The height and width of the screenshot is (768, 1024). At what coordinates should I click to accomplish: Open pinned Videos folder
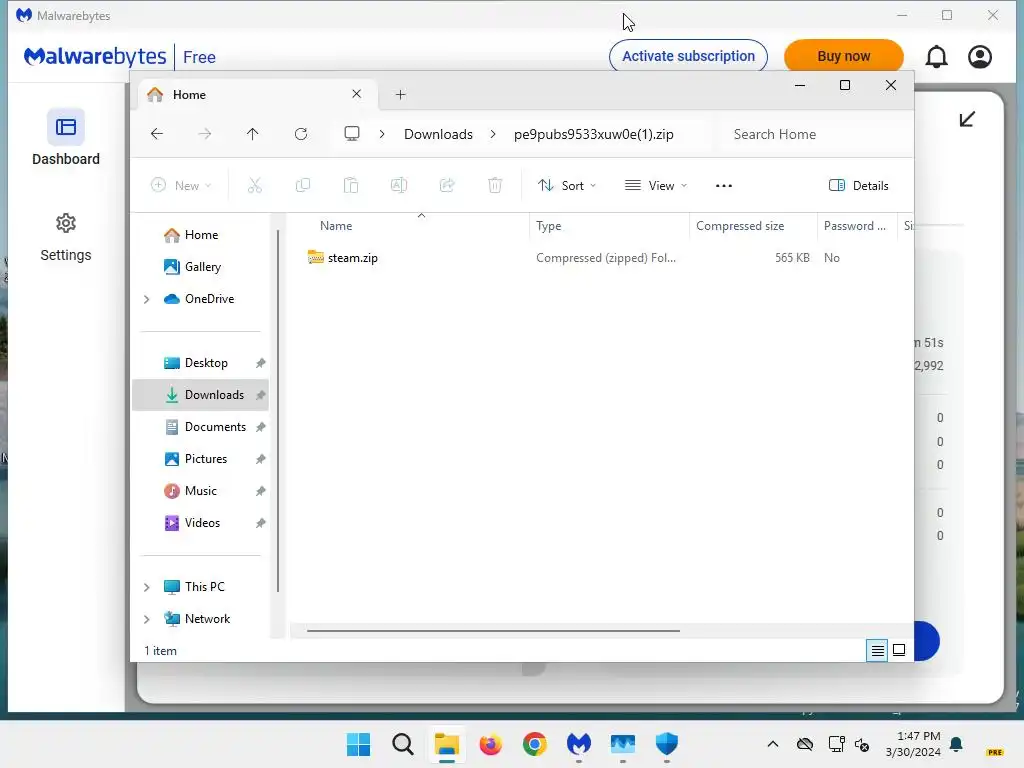coord(202,522)
